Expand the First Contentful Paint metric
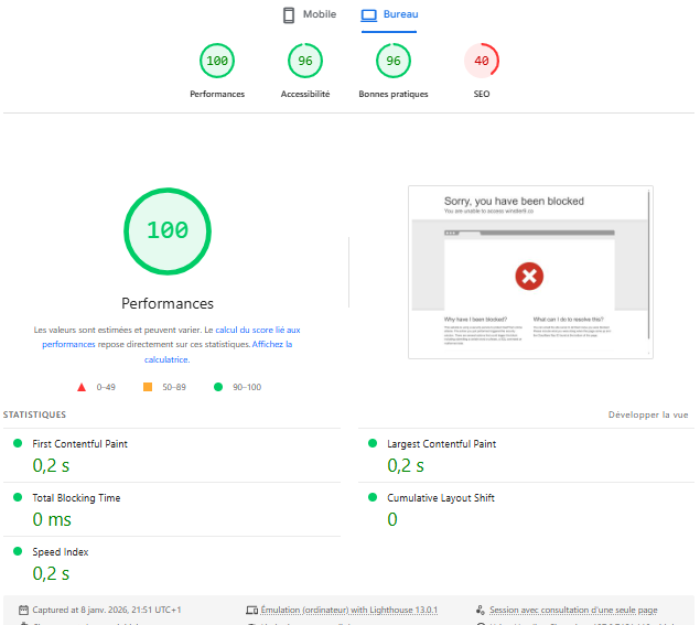This screenshot has width=700, height=625. (80, 444)
